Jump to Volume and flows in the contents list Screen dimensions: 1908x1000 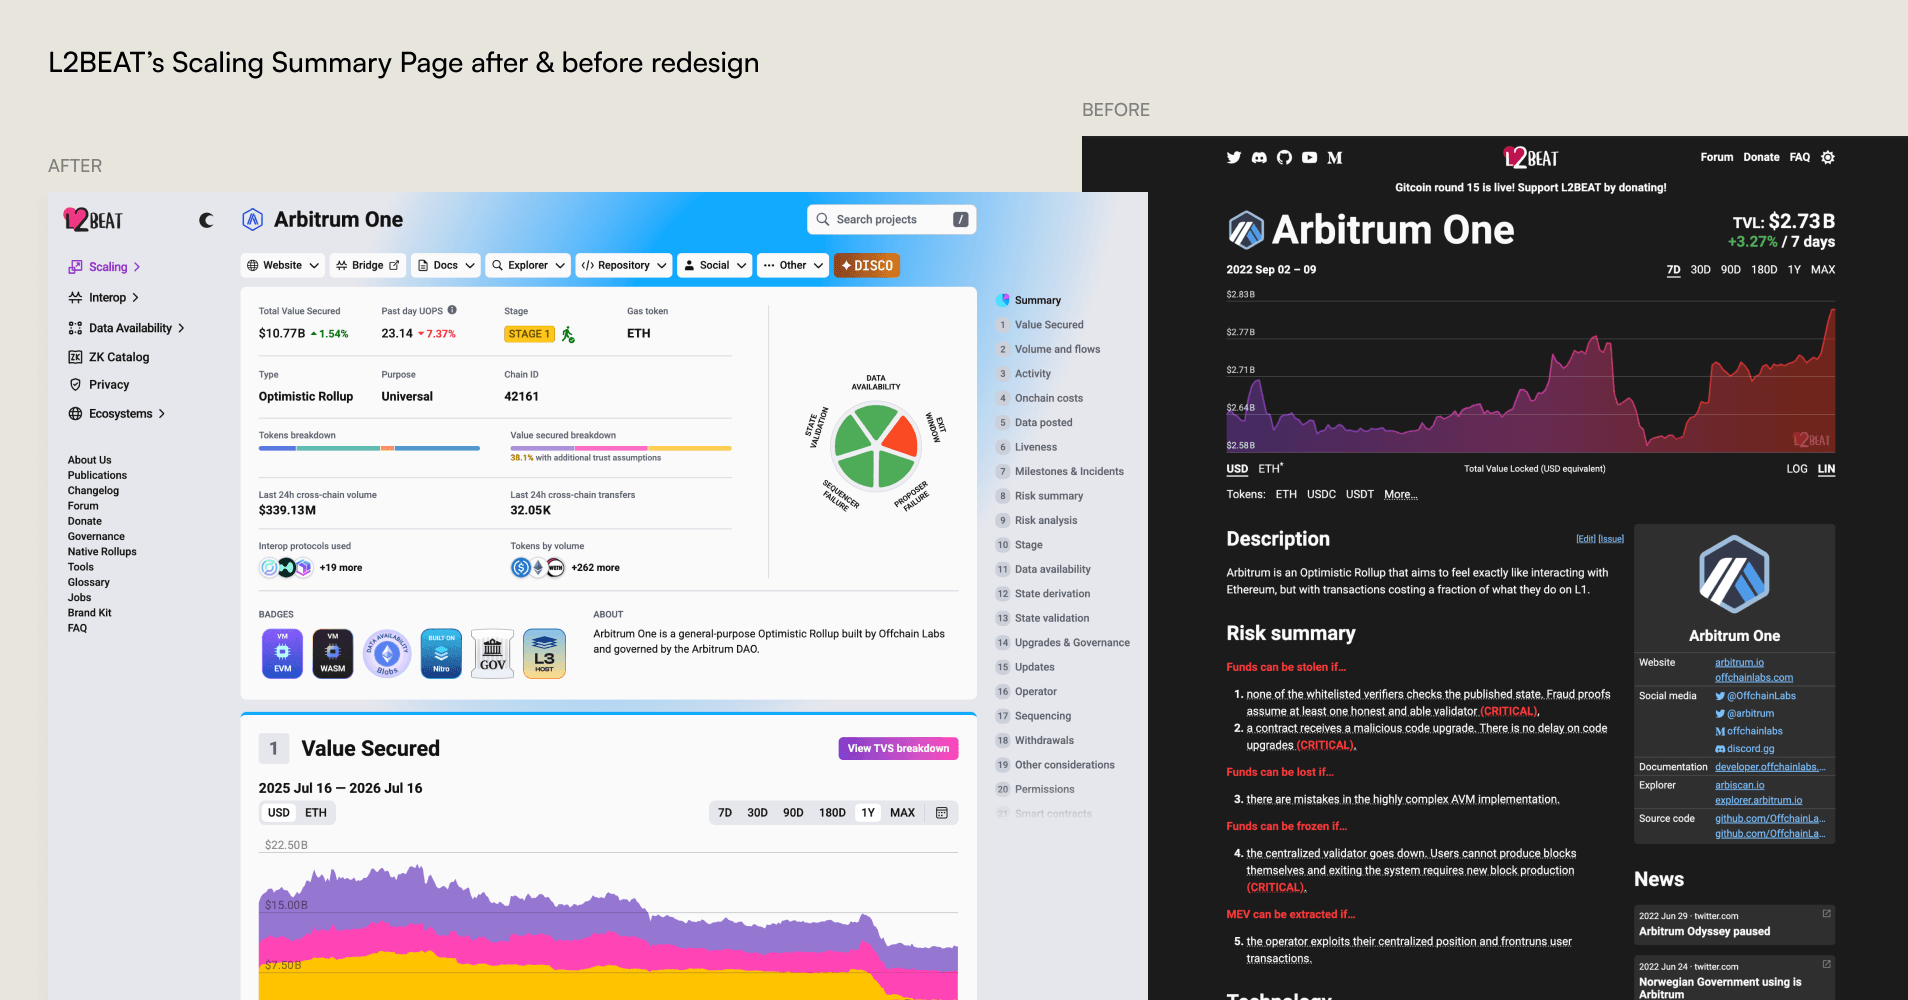pyautogui.click(x=1057, y=349)
